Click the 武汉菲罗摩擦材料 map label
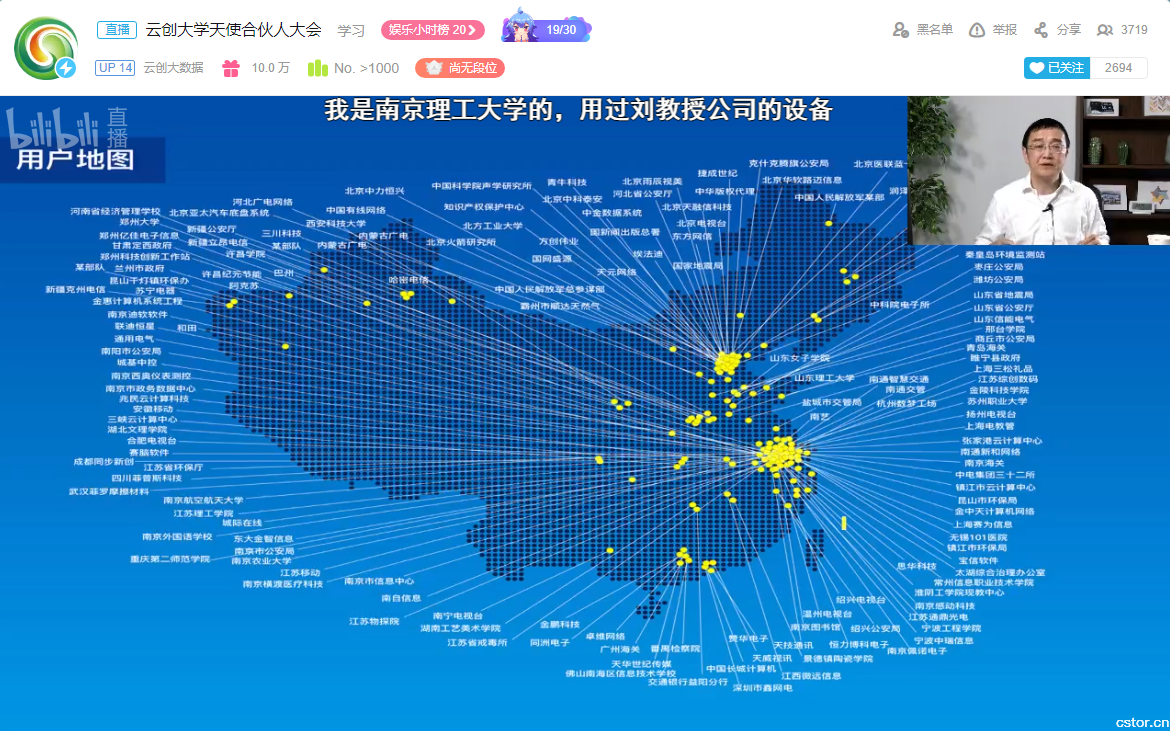The width and height of the screenshot is (1170, 731). tap(108, 492)
